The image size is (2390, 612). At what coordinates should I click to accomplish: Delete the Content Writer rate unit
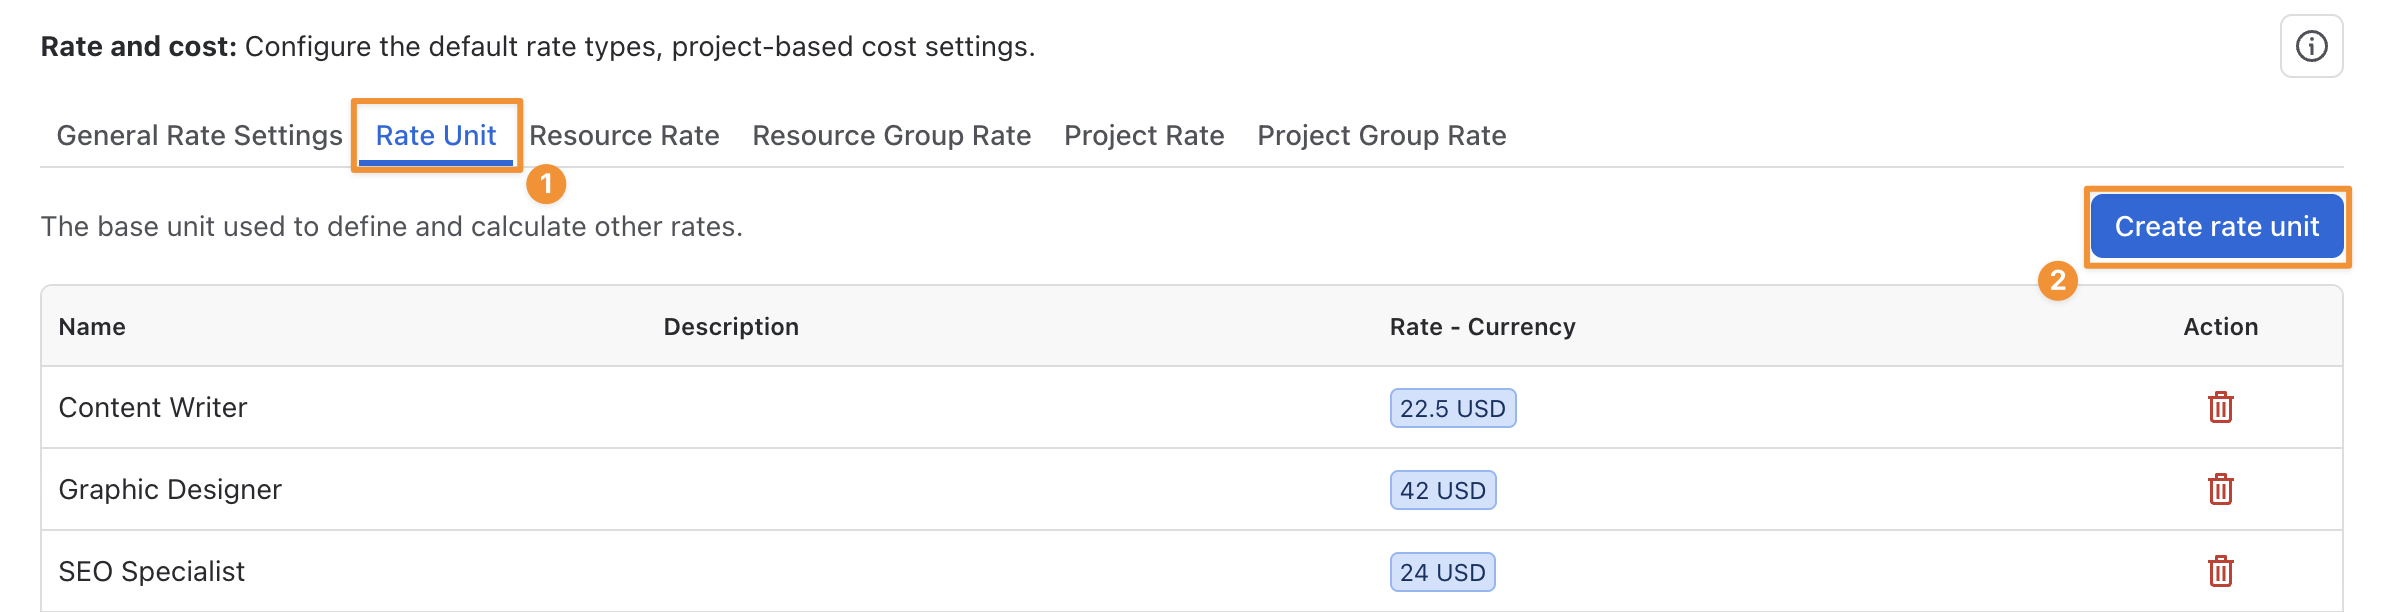(x=2220, y=407)
